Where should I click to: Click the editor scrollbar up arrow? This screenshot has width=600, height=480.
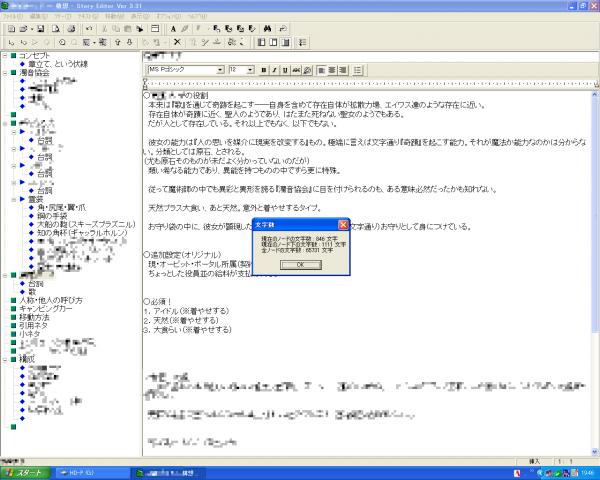point(595,94)
